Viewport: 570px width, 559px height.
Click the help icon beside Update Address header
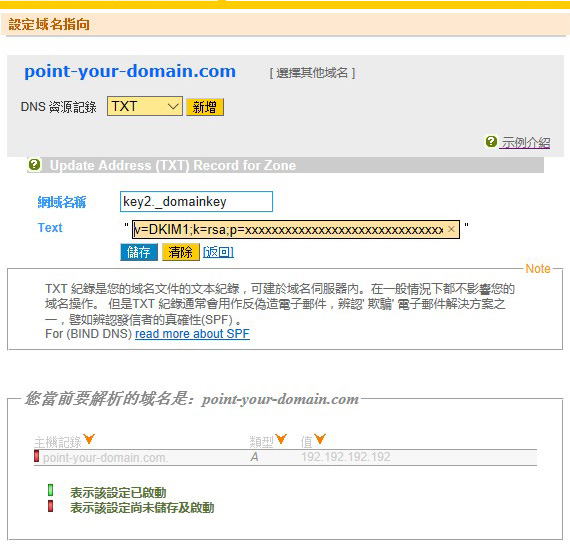point(35,165)
